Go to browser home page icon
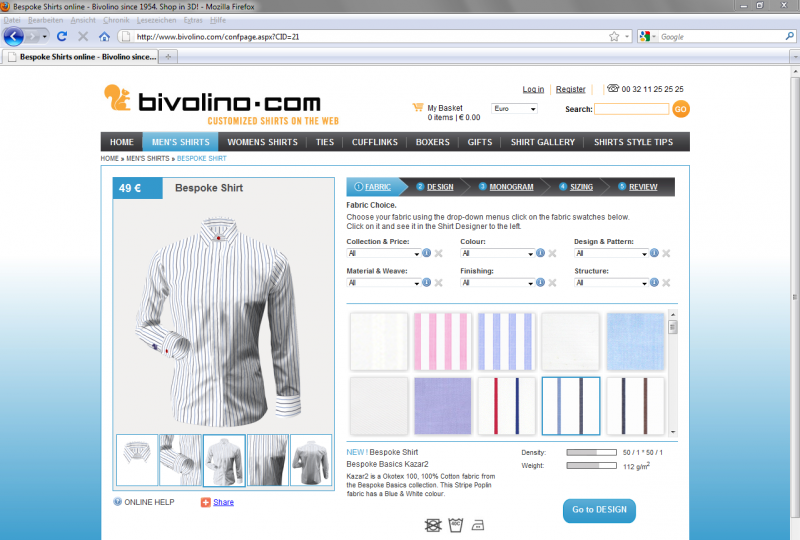 coord(105,37)
